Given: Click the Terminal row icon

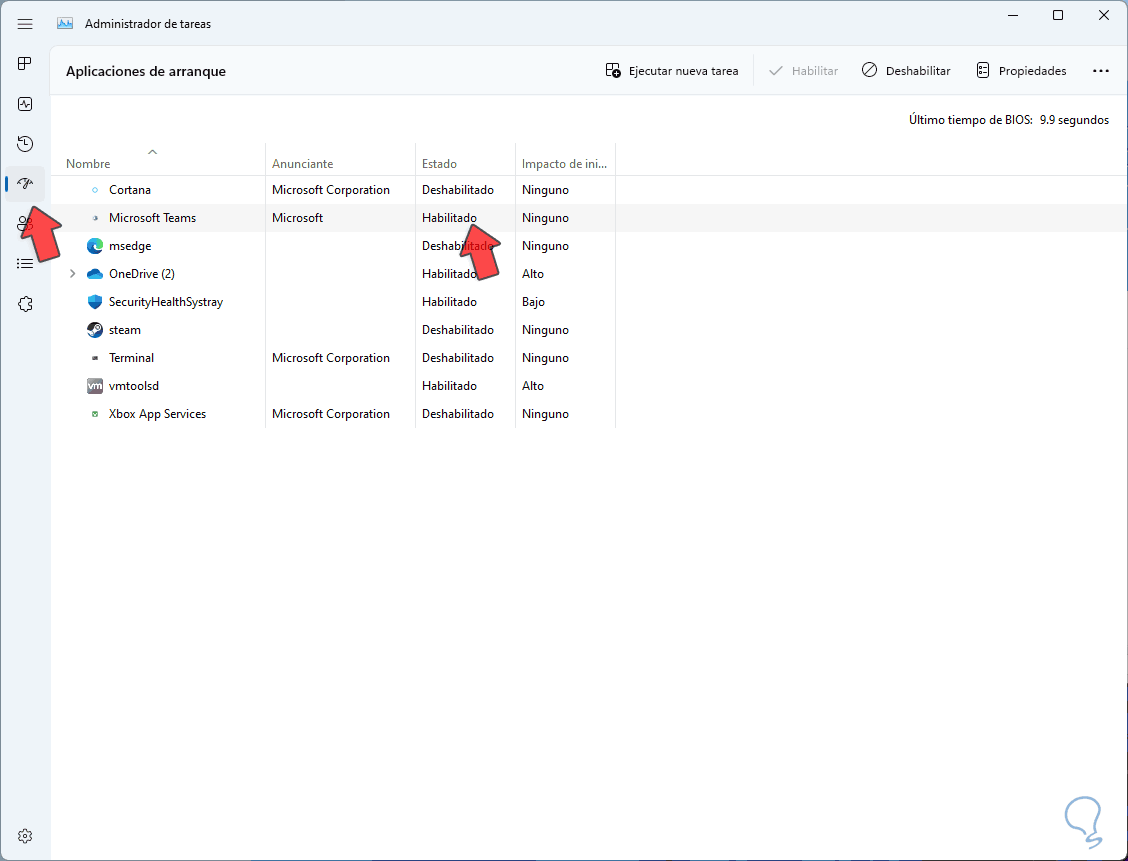Looking at the screenshot, I should [x=95, y=358].
